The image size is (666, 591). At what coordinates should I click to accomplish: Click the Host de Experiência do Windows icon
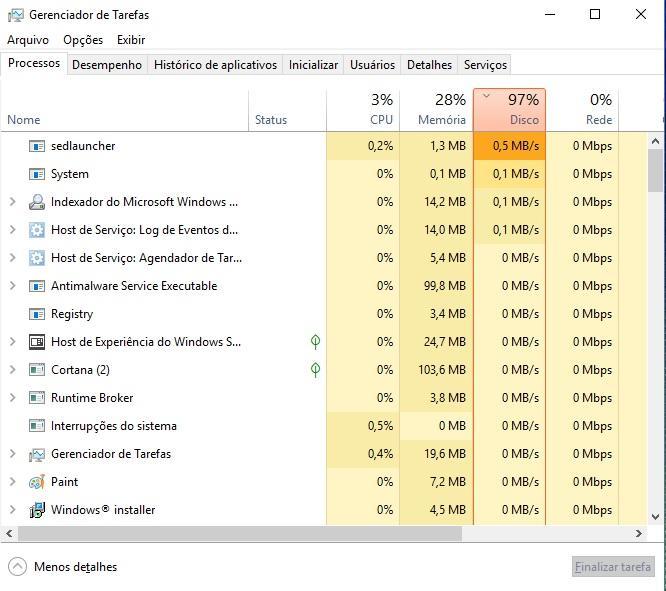pos(37,342)
